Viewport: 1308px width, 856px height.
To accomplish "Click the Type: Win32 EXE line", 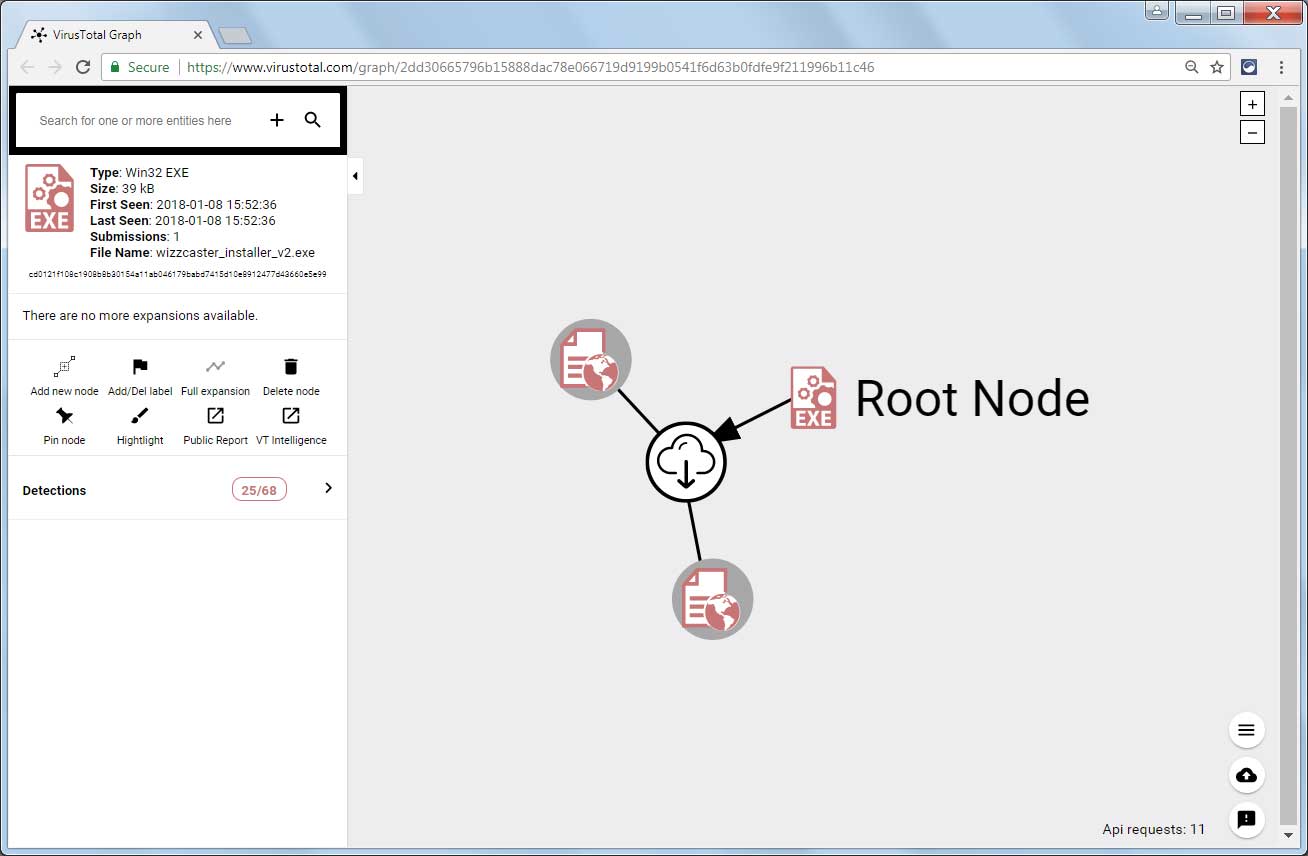I will coord(139,173).
